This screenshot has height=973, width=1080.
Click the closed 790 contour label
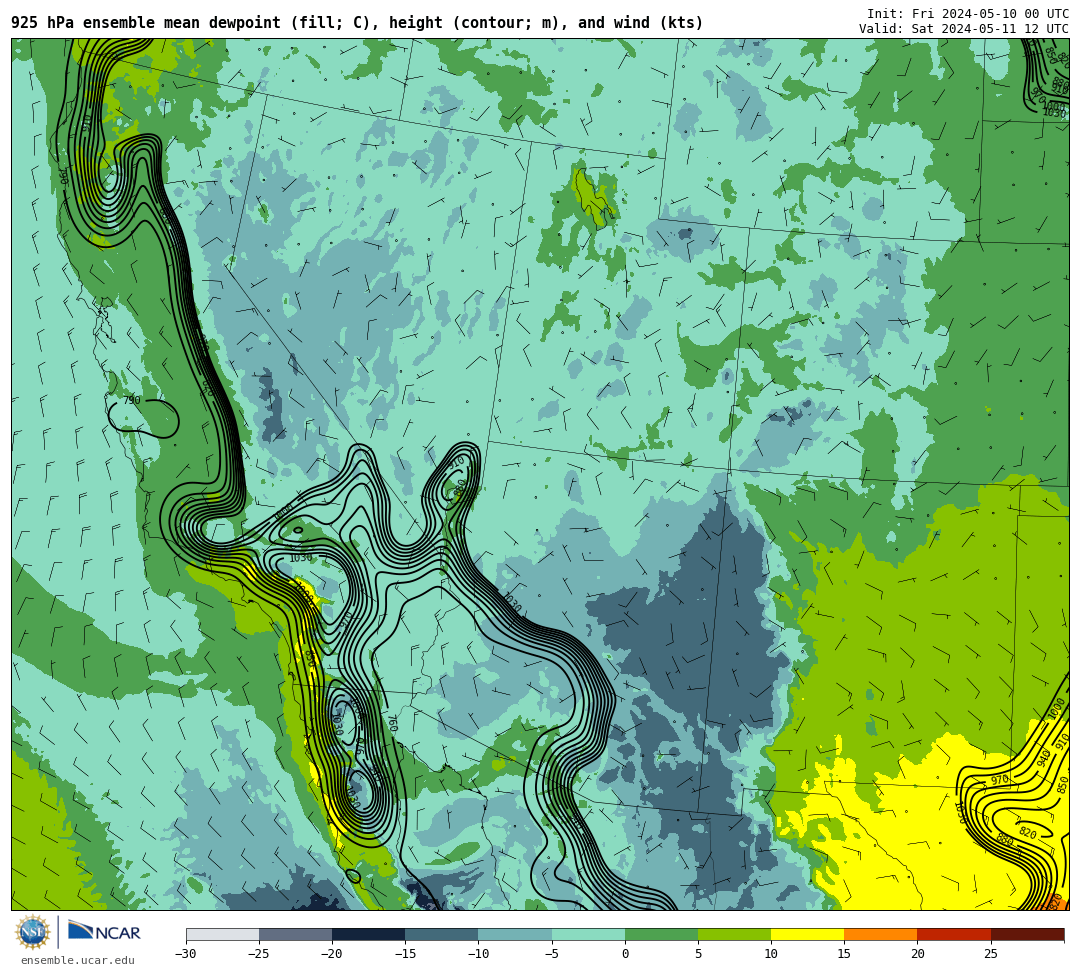(132, 399)
